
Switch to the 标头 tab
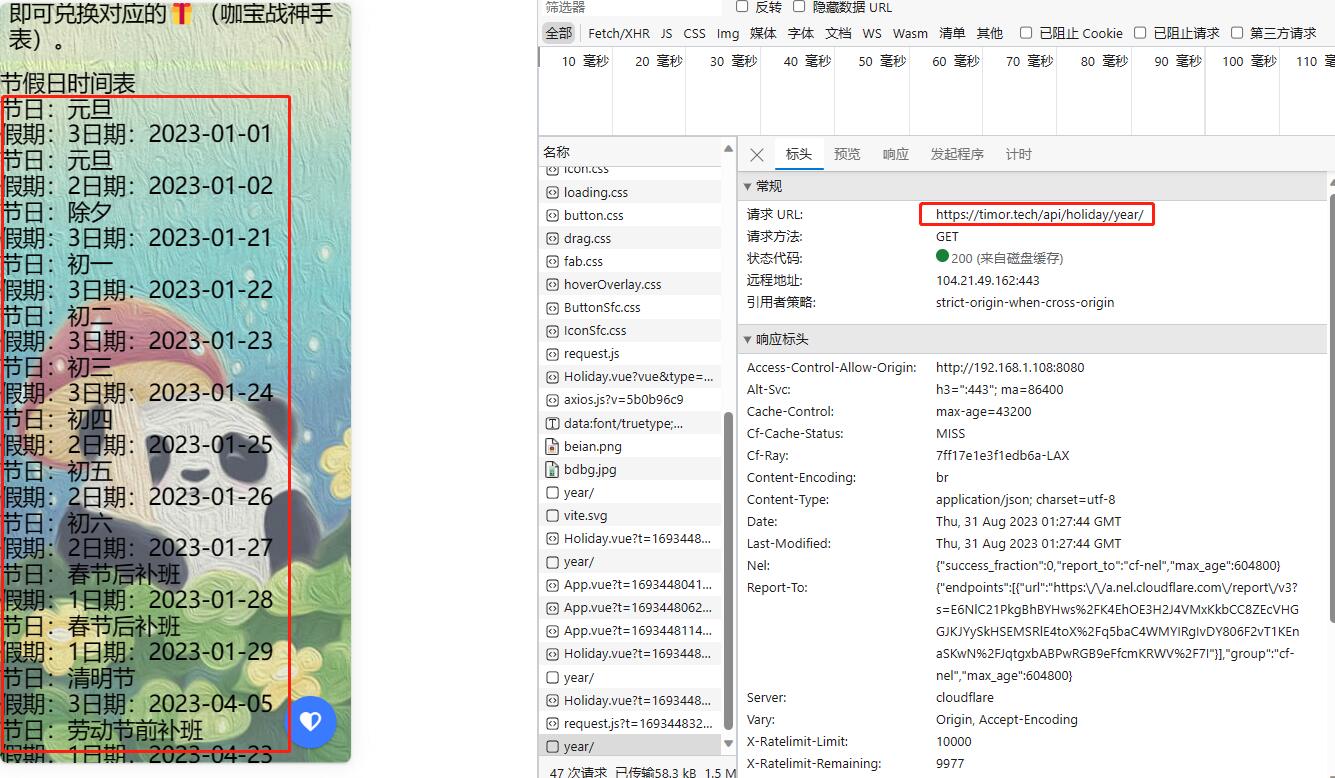pos(798,154)
